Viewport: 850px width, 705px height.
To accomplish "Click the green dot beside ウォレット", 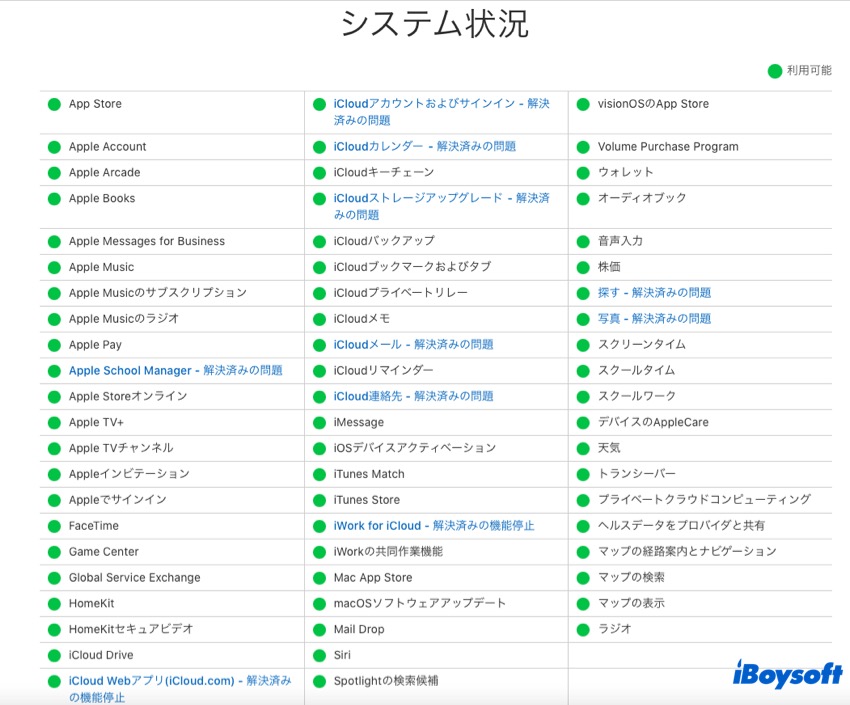I will [584, 173].
